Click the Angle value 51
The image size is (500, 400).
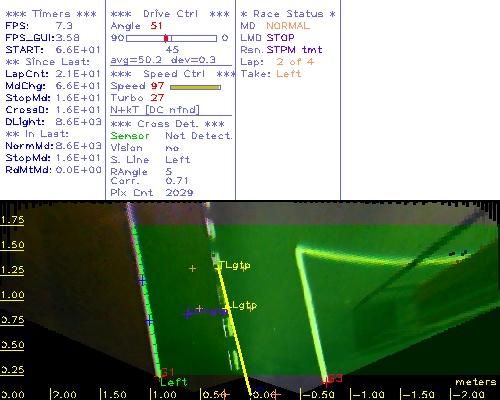tap(156, 26)
